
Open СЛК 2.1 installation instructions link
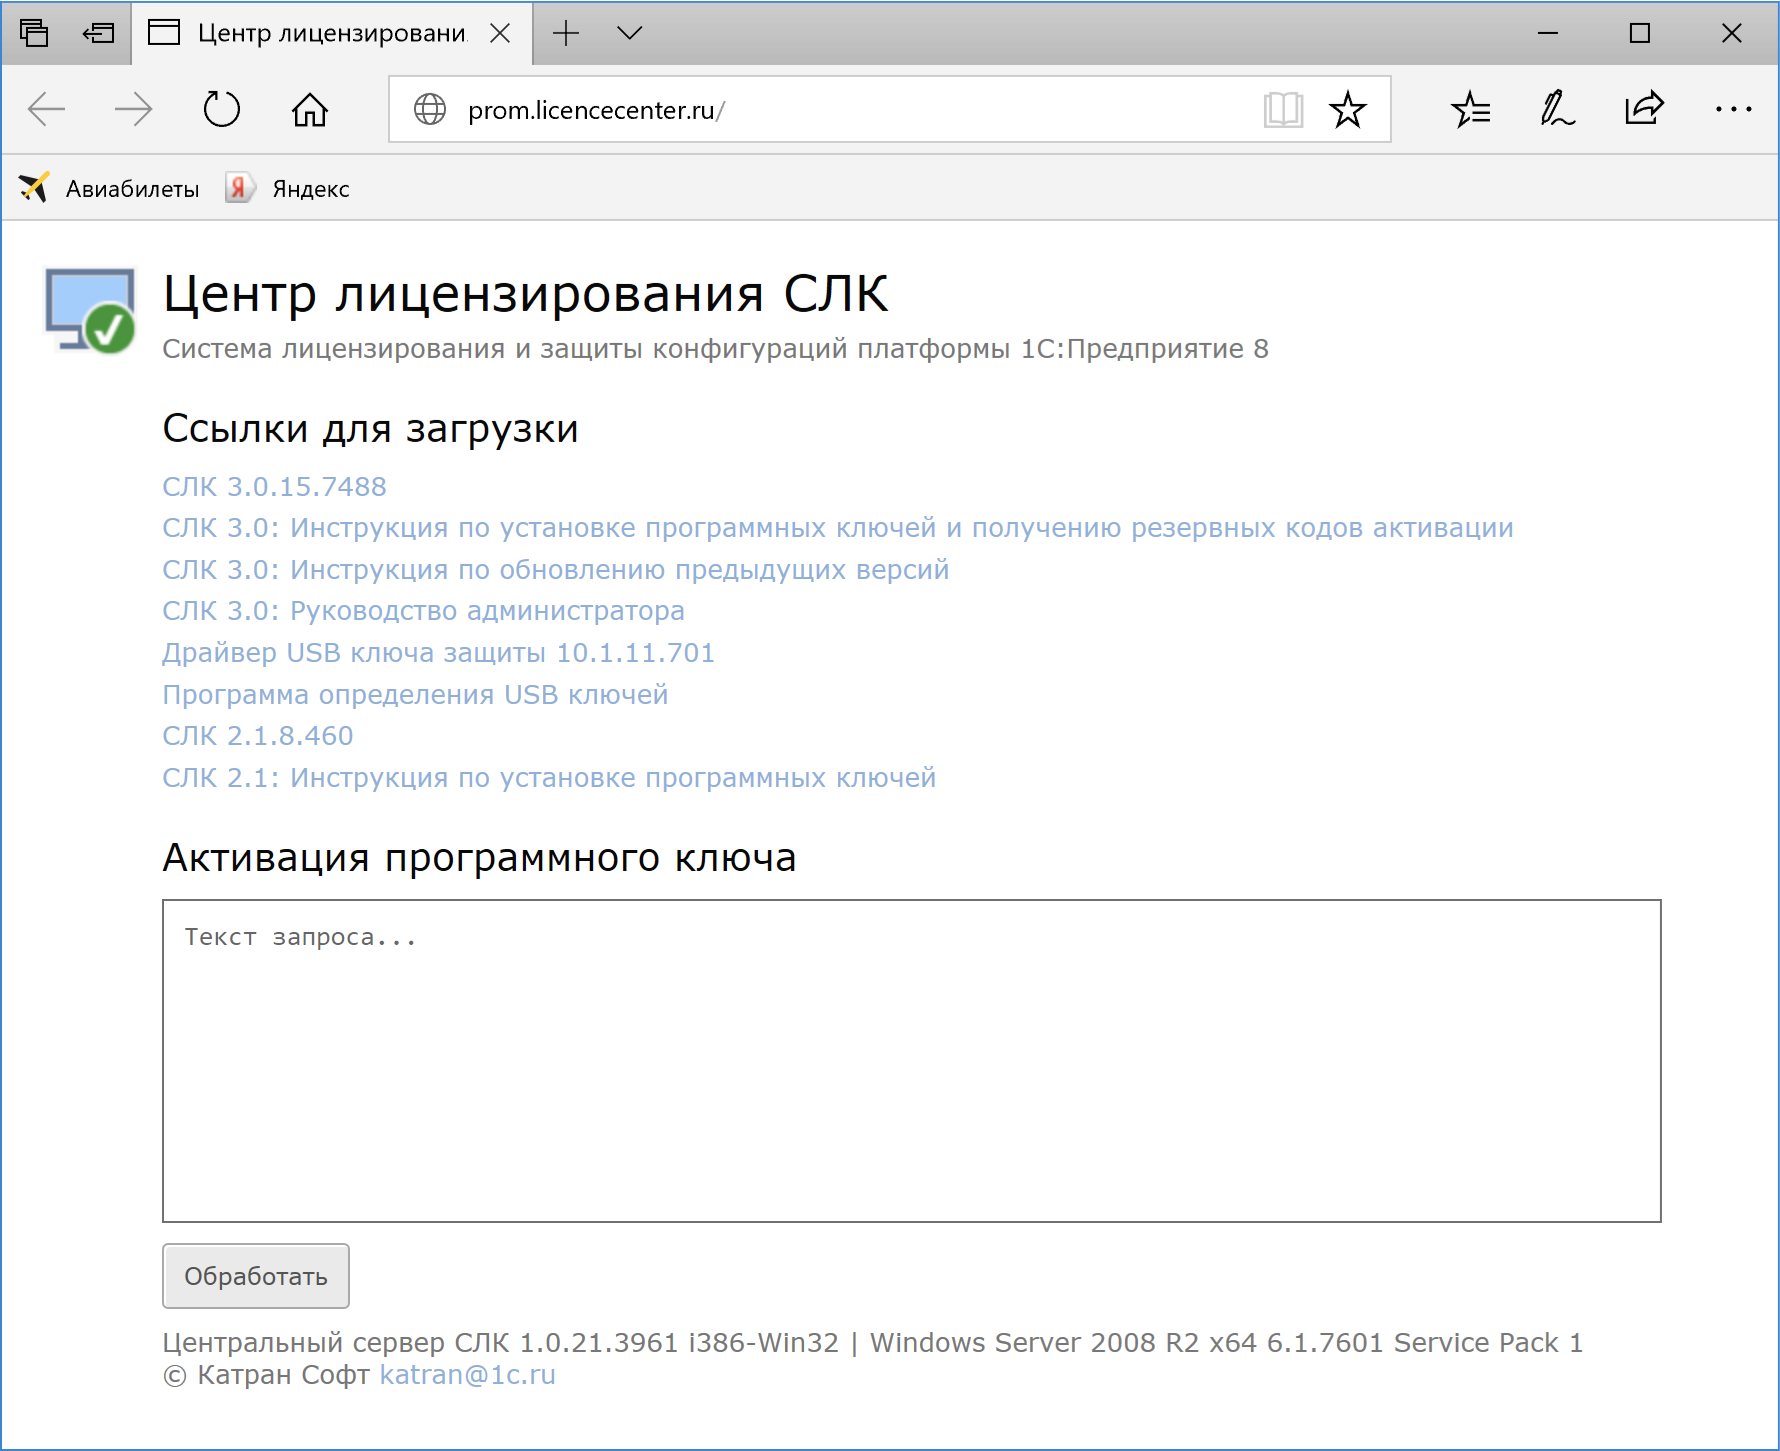pyautogui.click(x=549, y=777)
